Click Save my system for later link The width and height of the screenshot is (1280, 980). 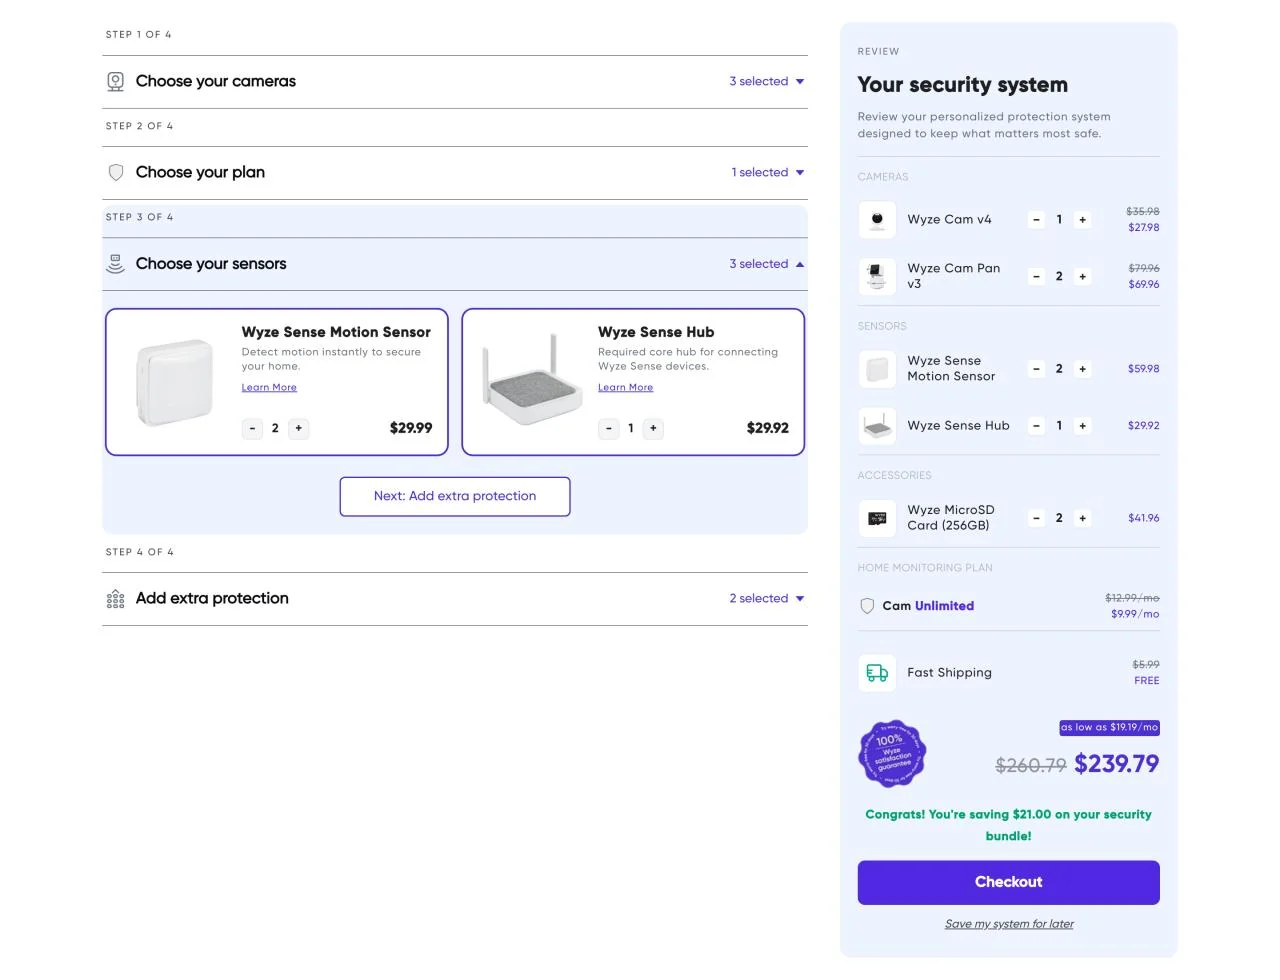point(1009,924)
